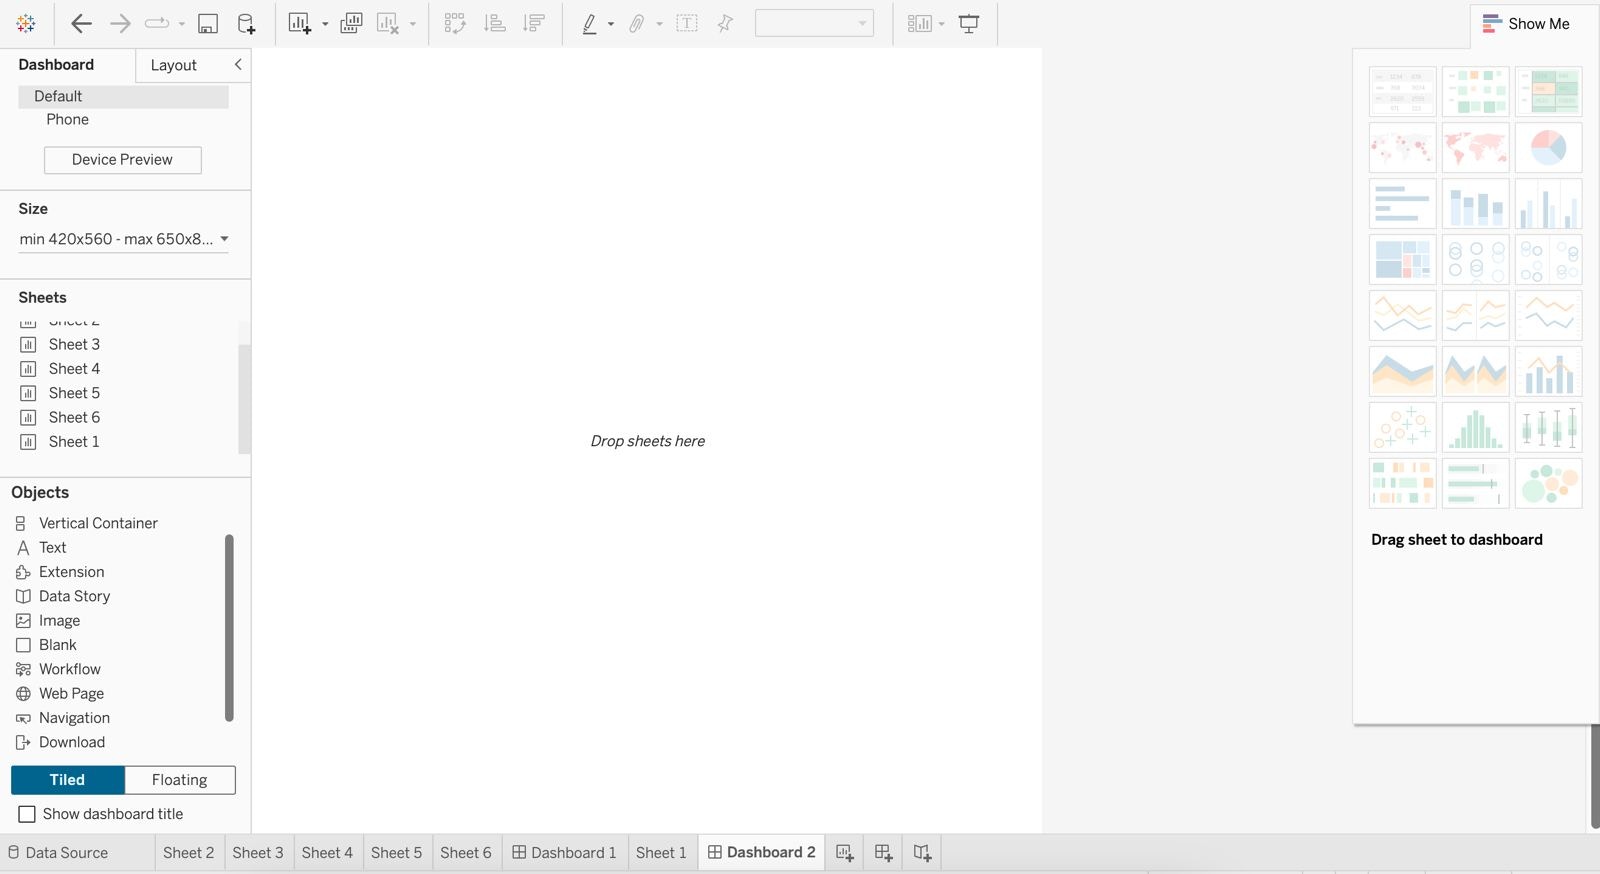The height and width of the screenshot is (874, 1600).
Task: Click the Redo forward arrow
Action: point(120,23)
